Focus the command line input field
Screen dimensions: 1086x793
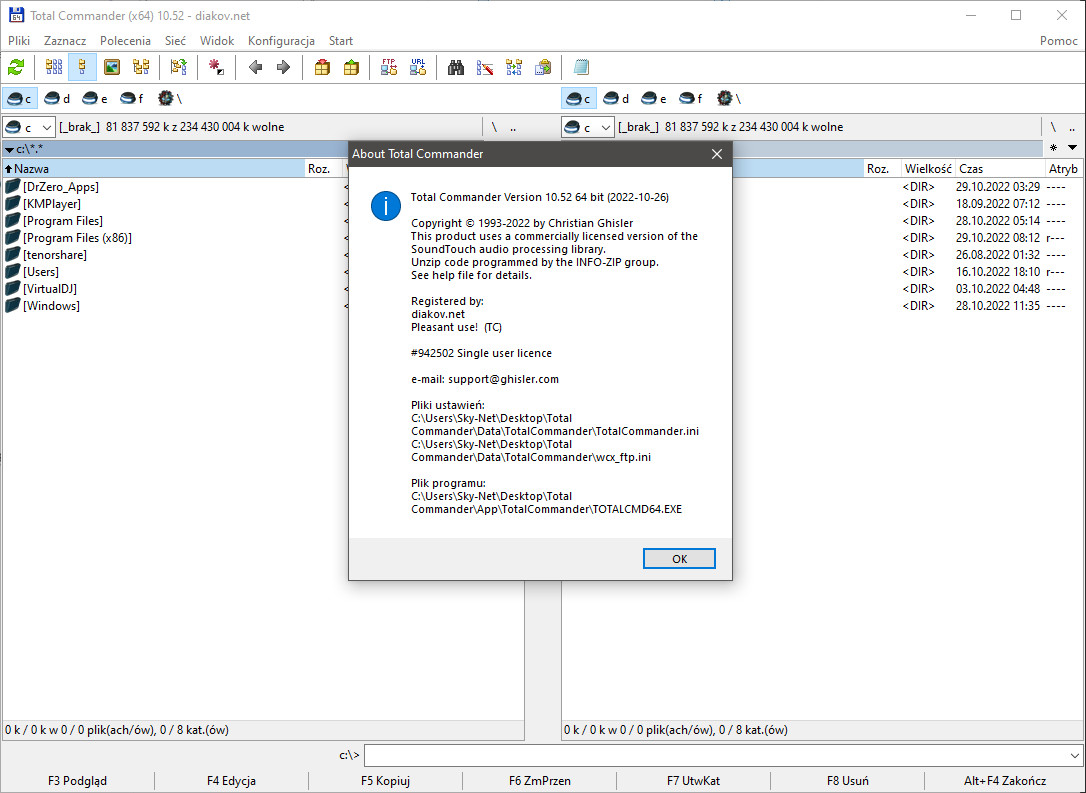(x=715, y=756)
